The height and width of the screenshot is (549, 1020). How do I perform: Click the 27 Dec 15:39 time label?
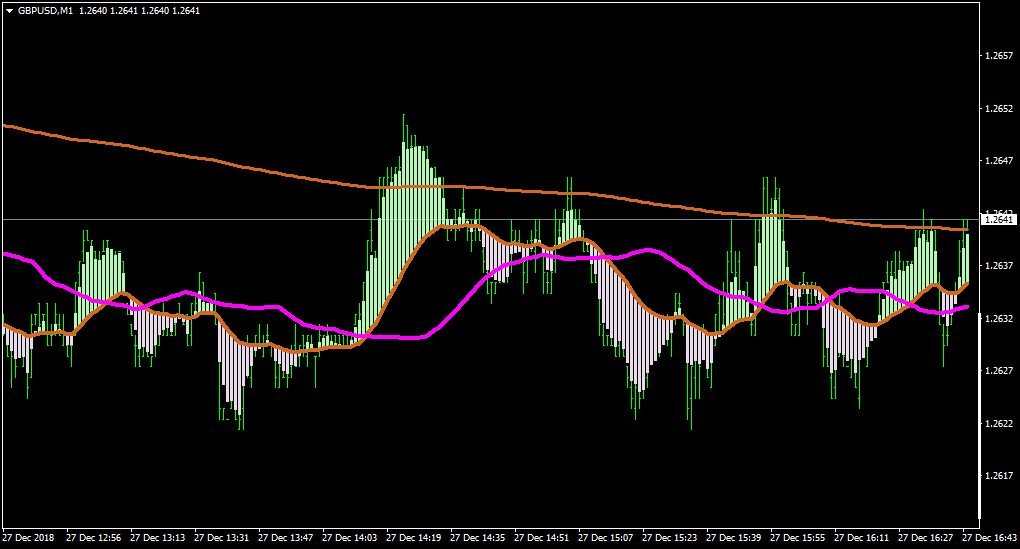[x=734, y=538]
